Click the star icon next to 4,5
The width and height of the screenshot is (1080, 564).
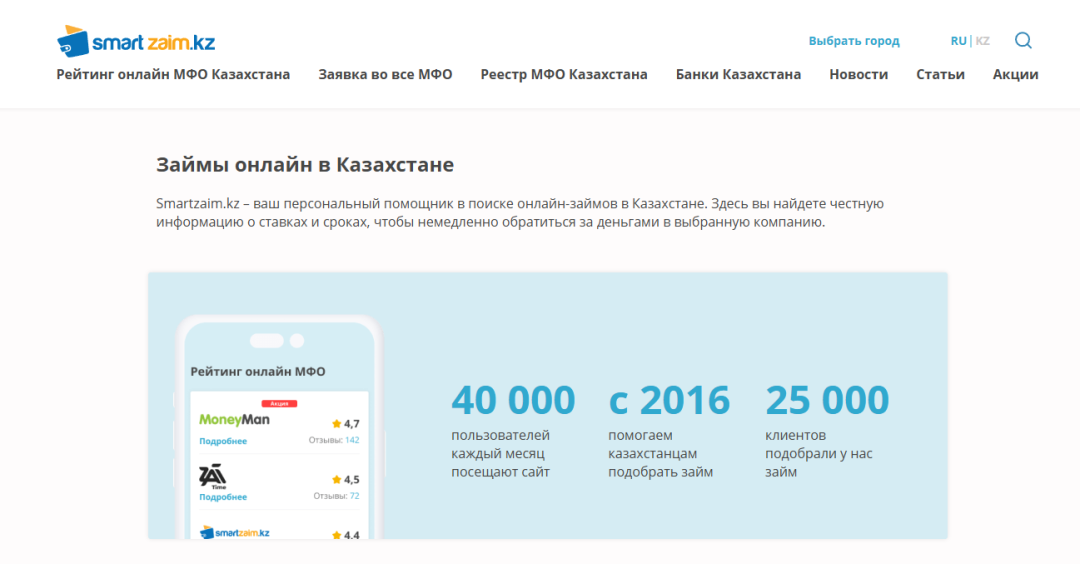[x=337, y=479]
